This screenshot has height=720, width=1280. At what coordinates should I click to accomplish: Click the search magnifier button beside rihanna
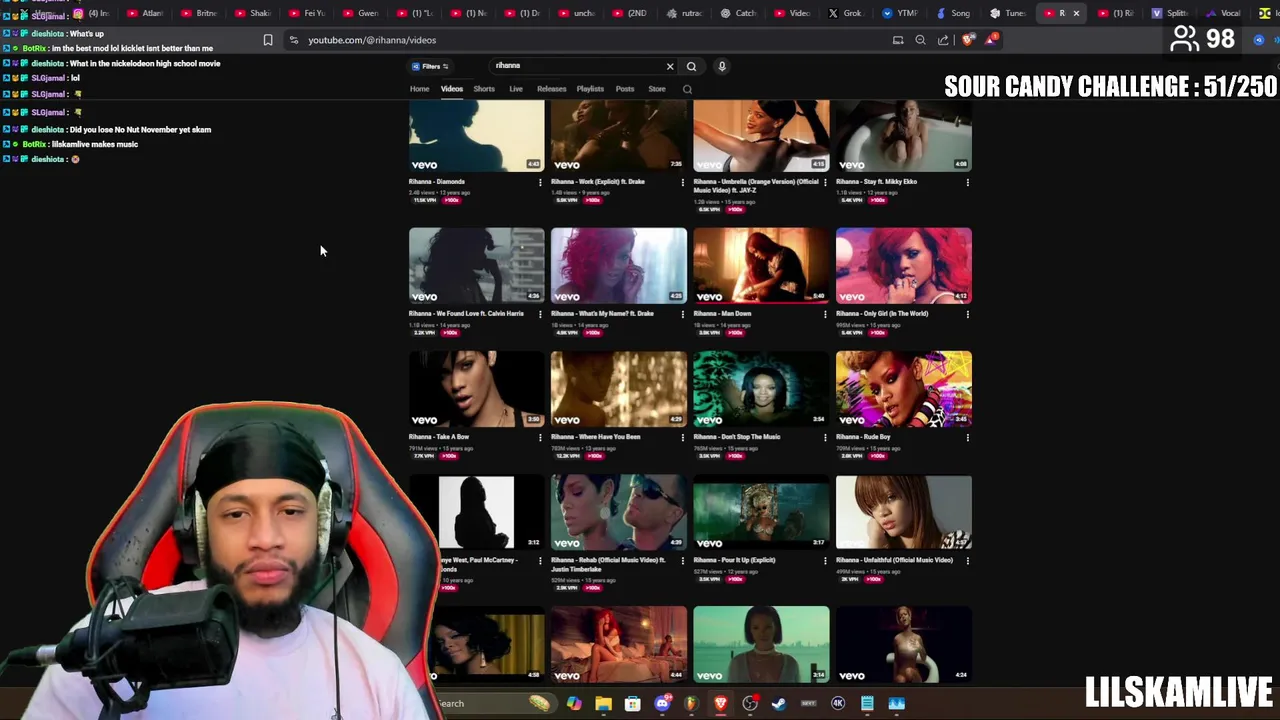click(x=691, y=66)
